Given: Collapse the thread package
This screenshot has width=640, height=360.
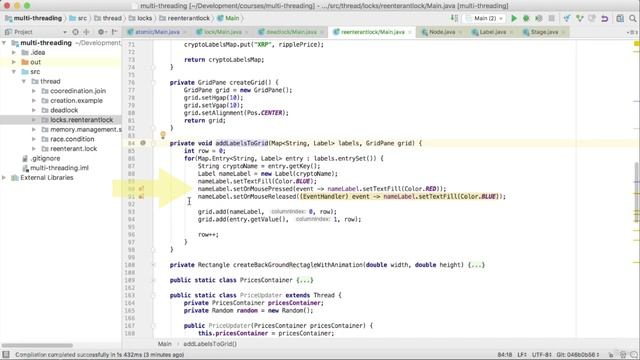Looking at the screenshot, I should [24, 82].
